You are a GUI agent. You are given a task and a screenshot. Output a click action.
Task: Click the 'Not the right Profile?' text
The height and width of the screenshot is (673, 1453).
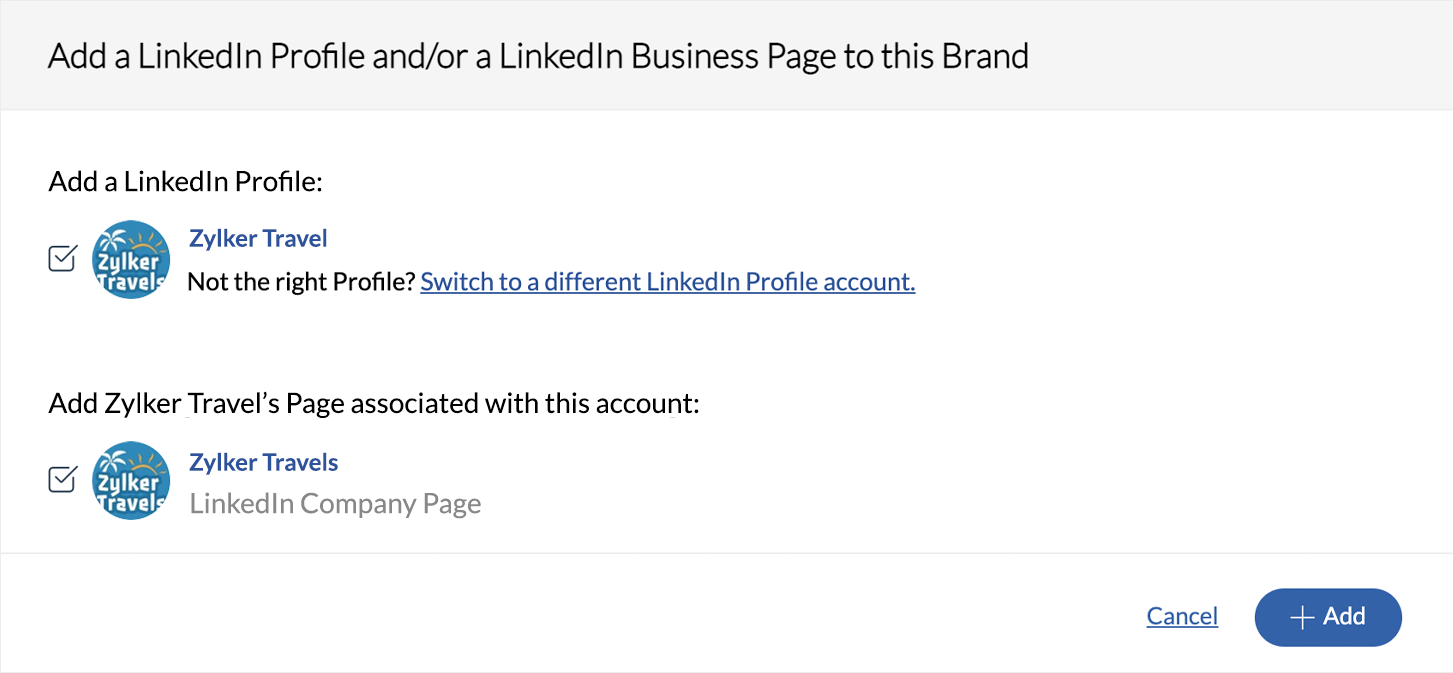coord(301,282)
